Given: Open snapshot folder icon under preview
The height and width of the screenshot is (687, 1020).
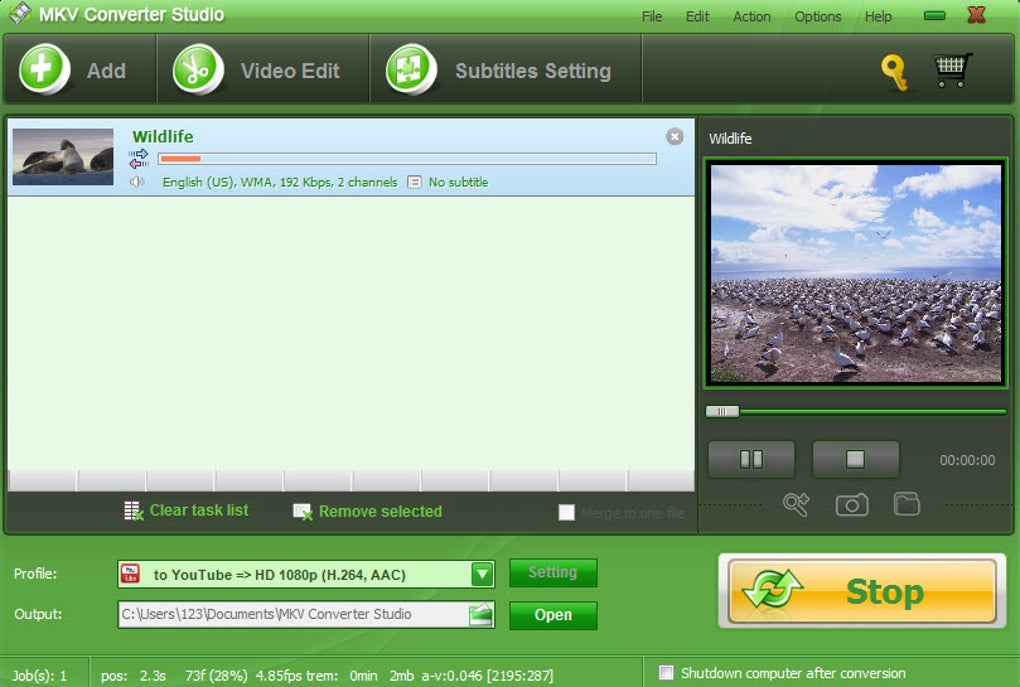Looking at the screenshot, I should (906, 504).
